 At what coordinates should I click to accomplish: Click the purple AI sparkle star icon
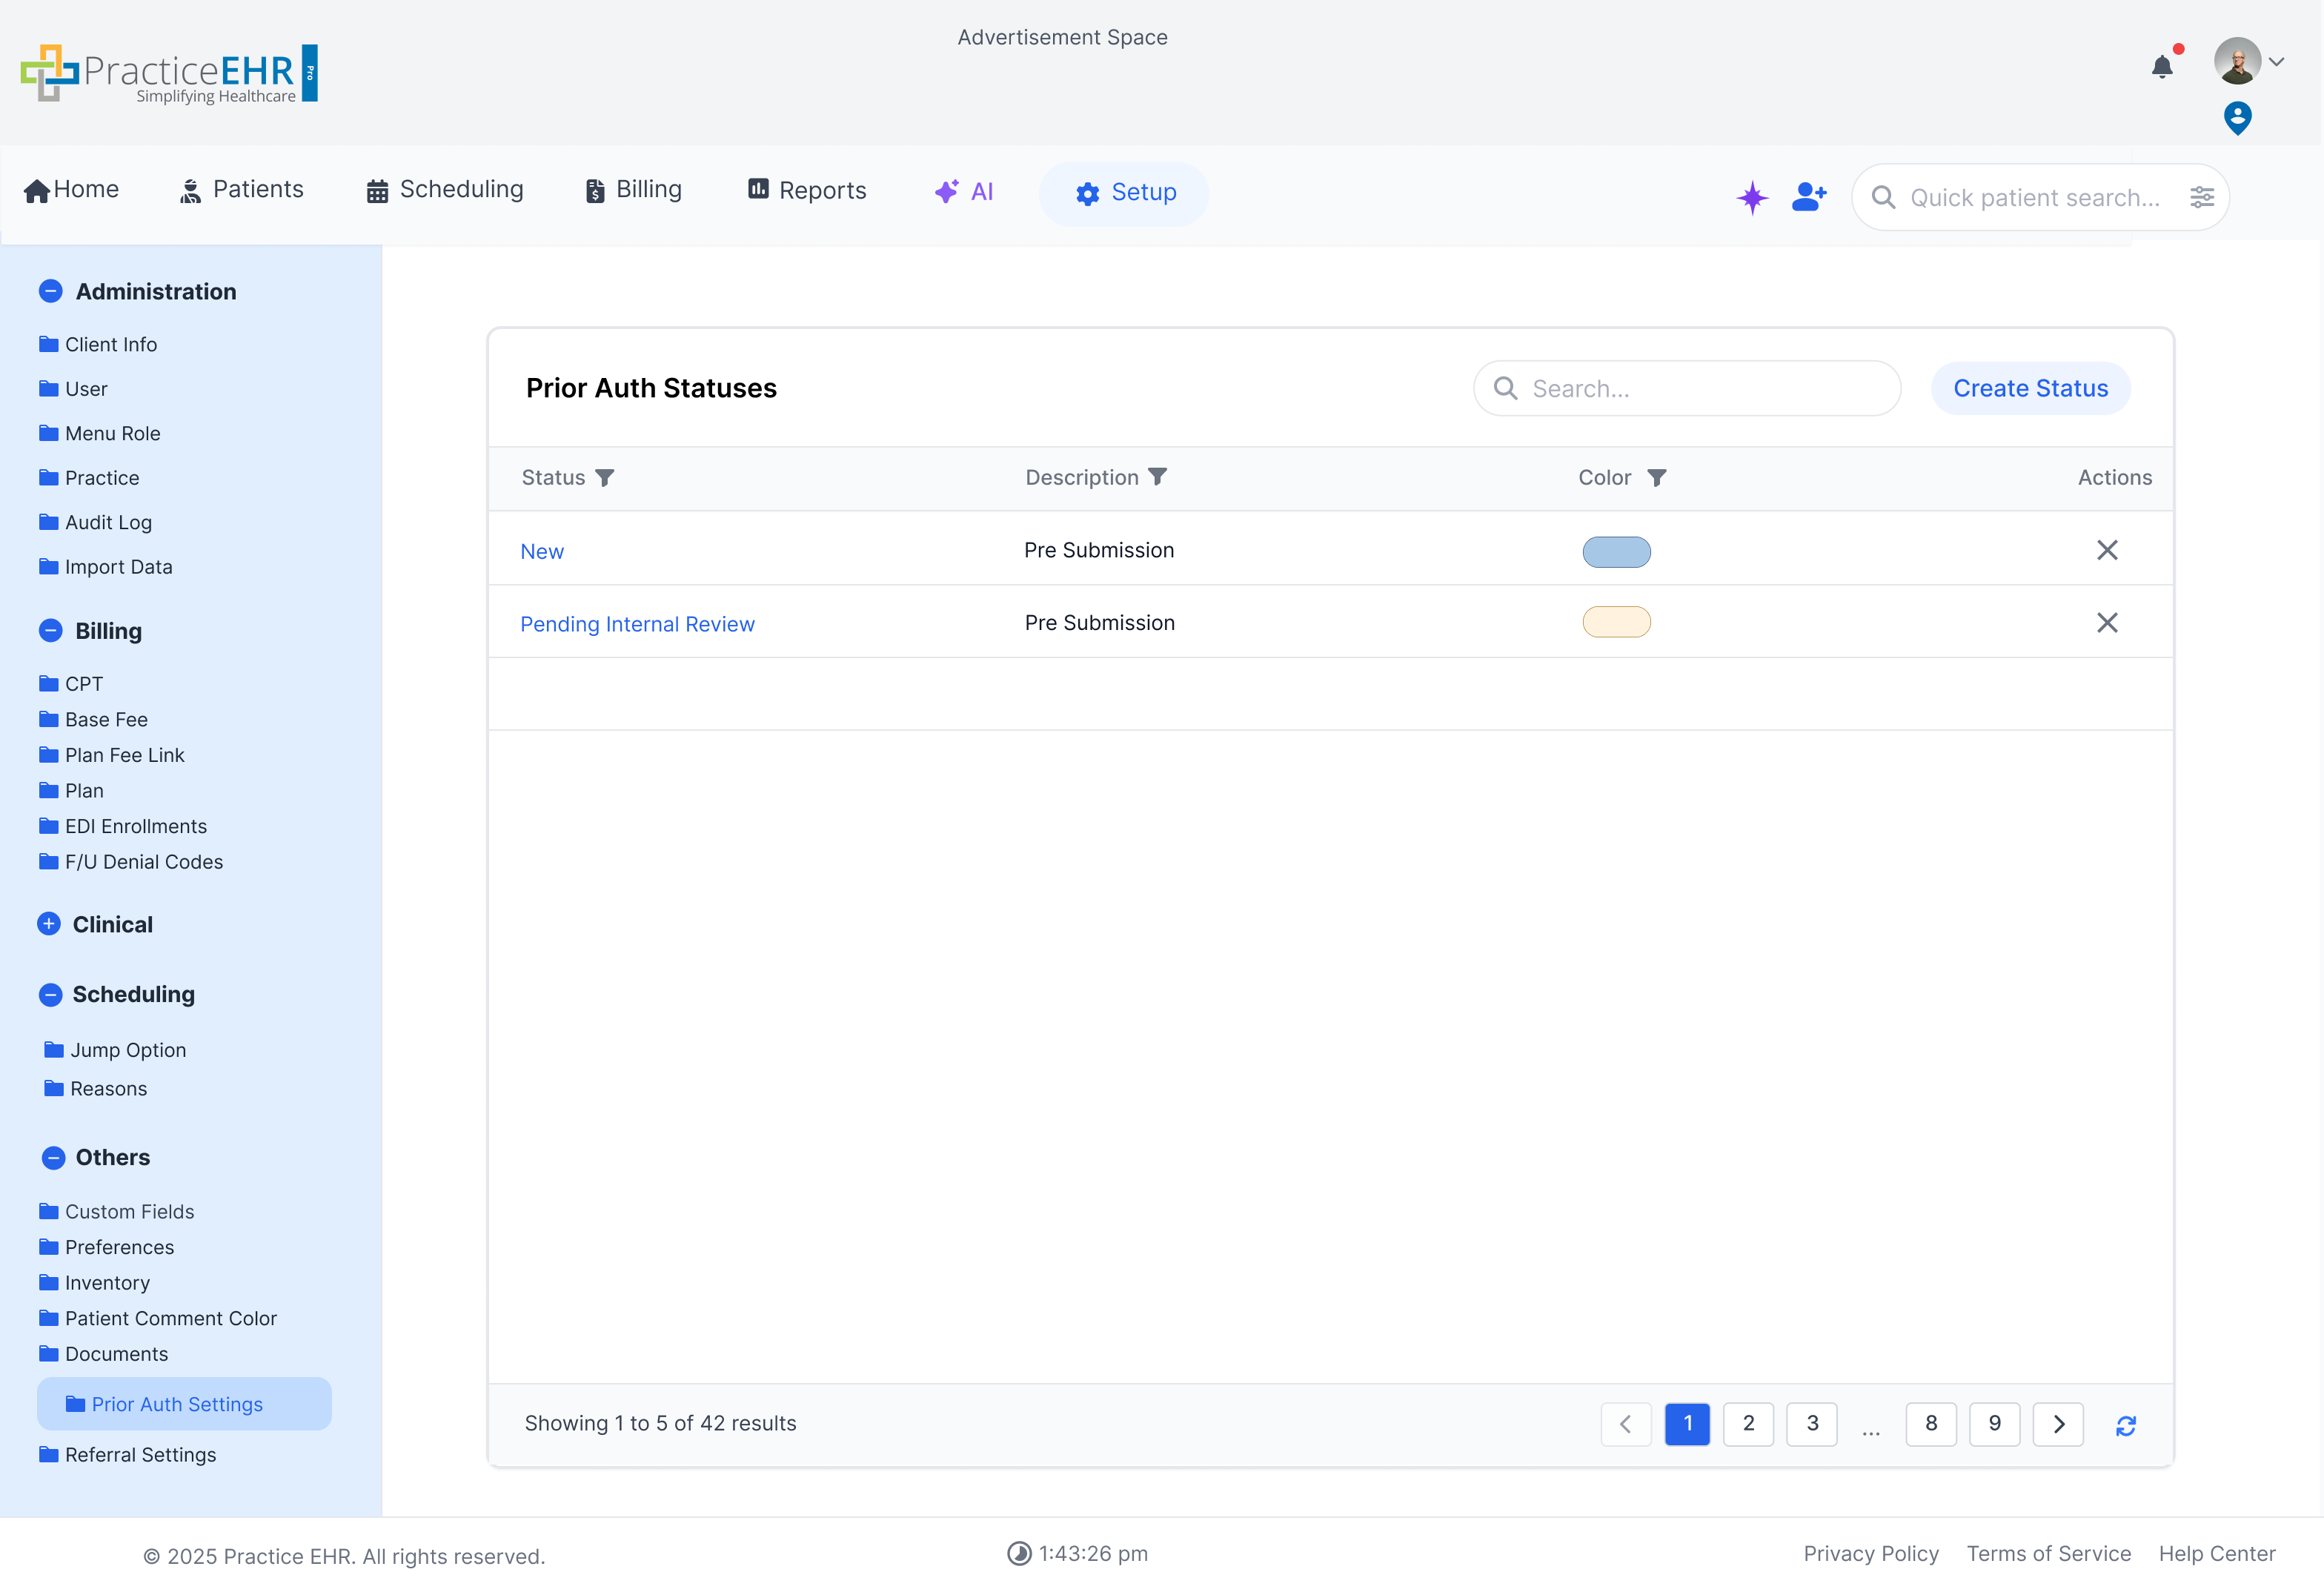[1752, 197]
